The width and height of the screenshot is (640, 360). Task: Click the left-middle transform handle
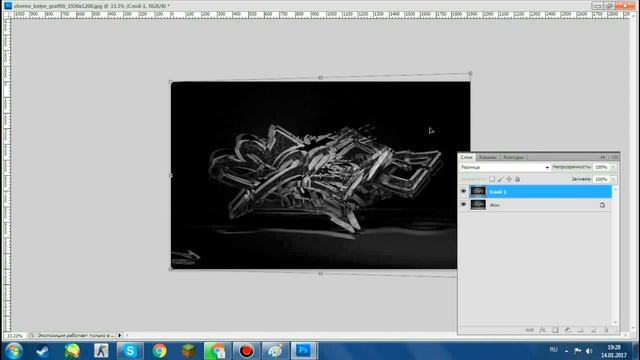[x=171, y=176]
